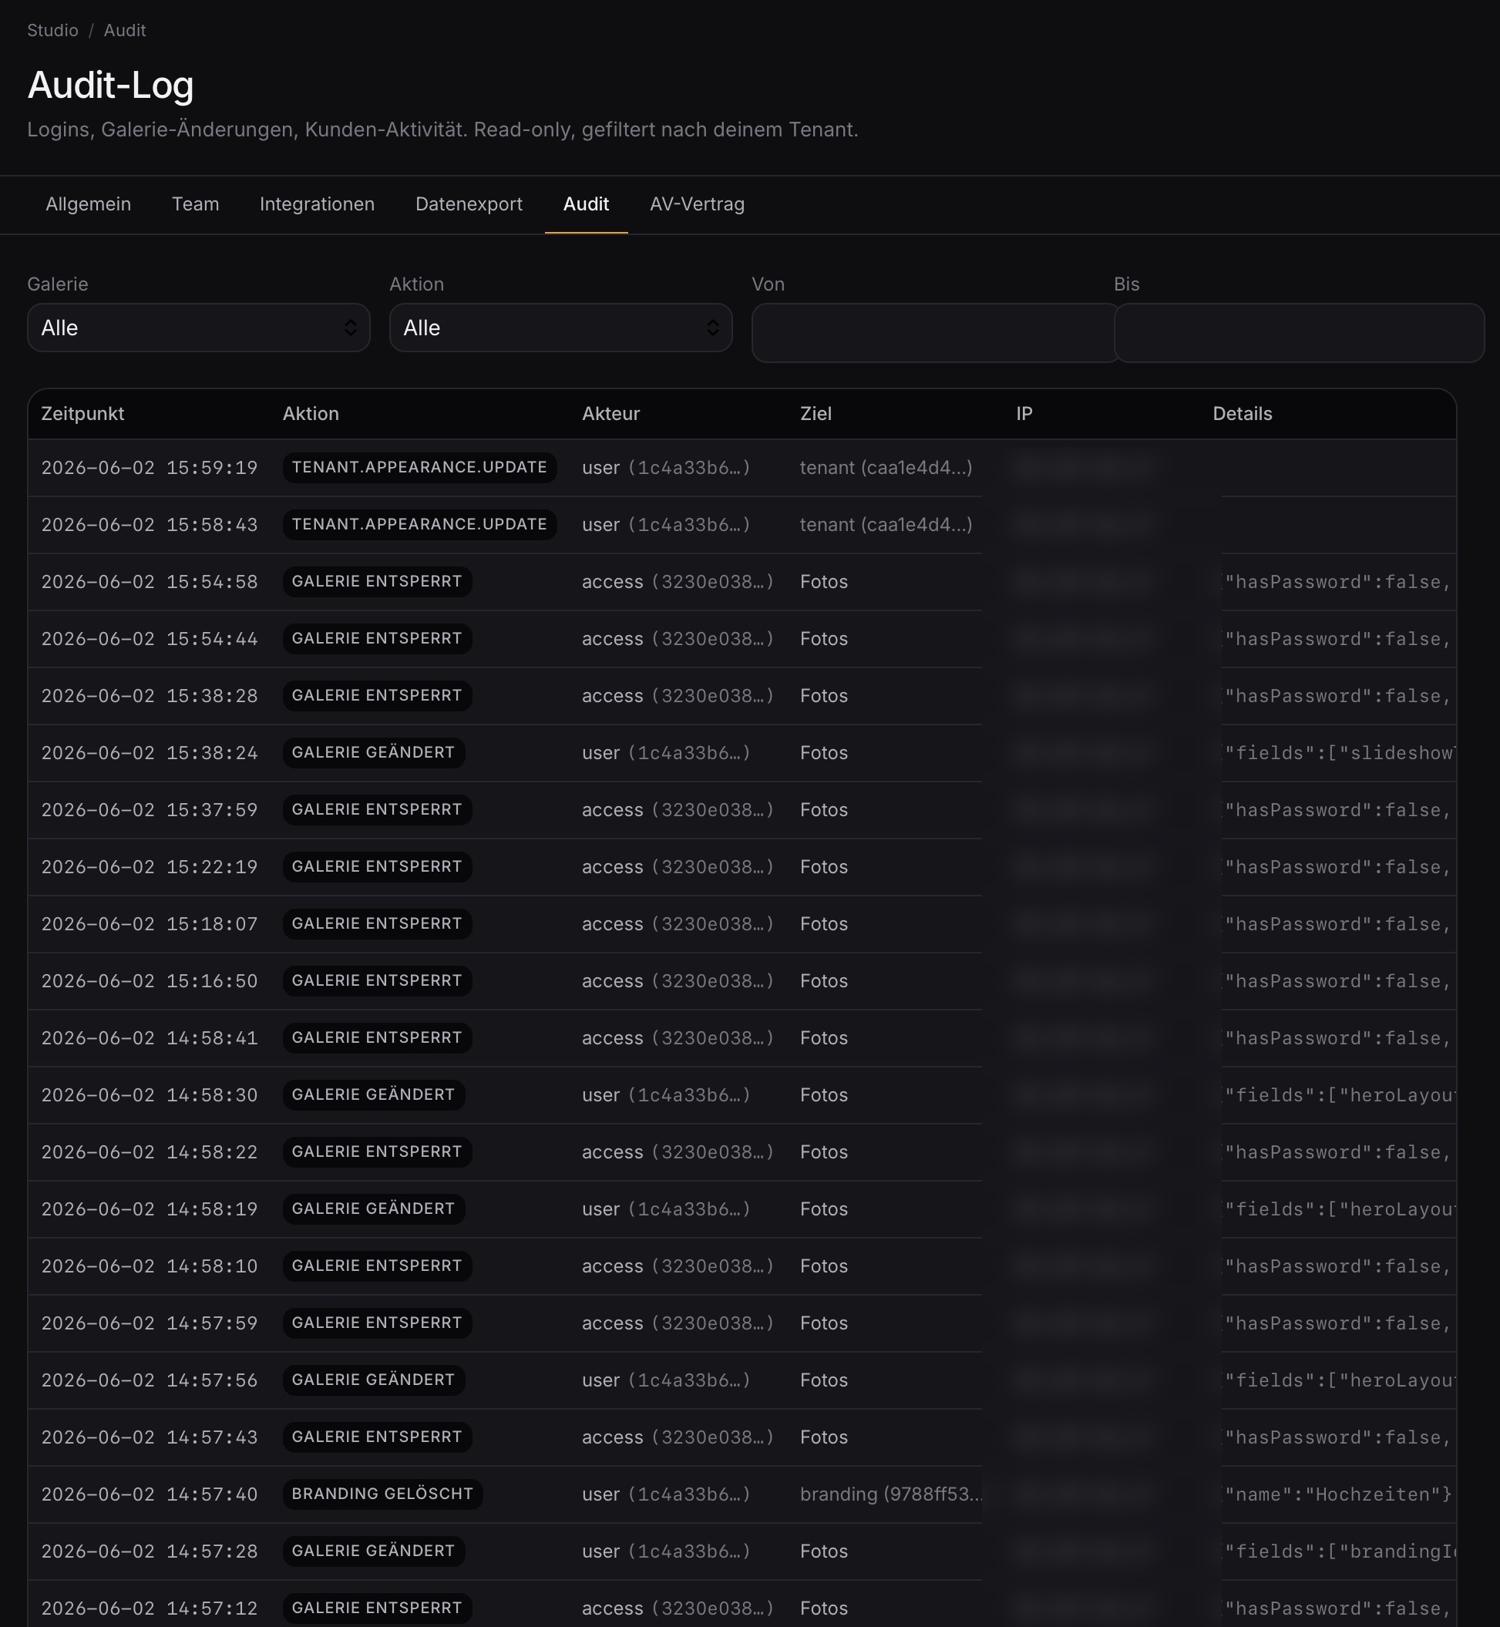Click Fotos target in the 14:57:43 row
1500x1627 pixels.
824,1437
